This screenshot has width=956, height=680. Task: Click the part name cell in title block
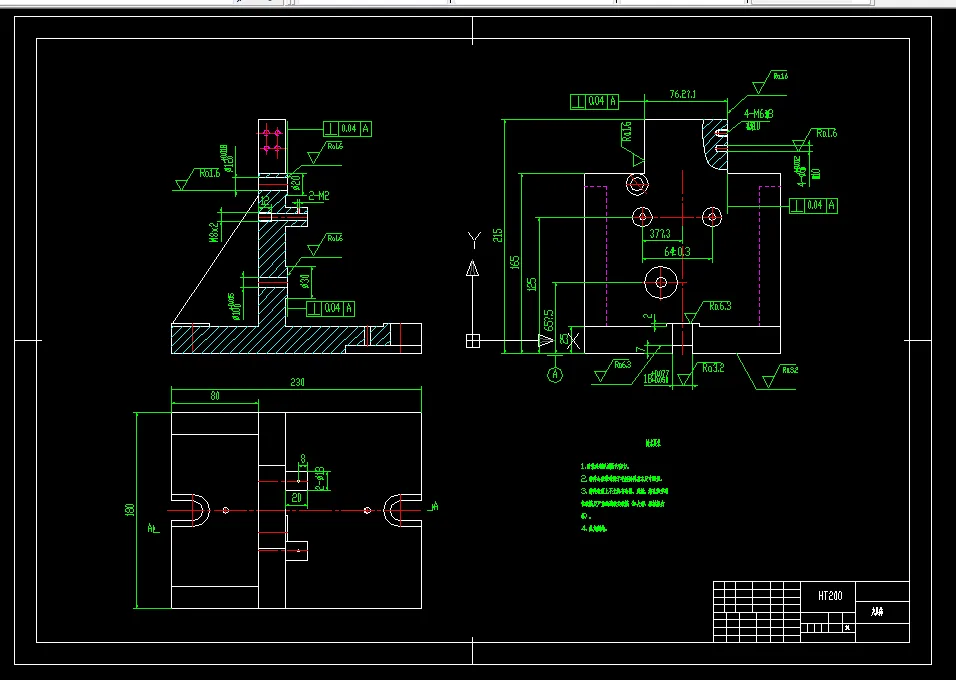tap(882, 612)
